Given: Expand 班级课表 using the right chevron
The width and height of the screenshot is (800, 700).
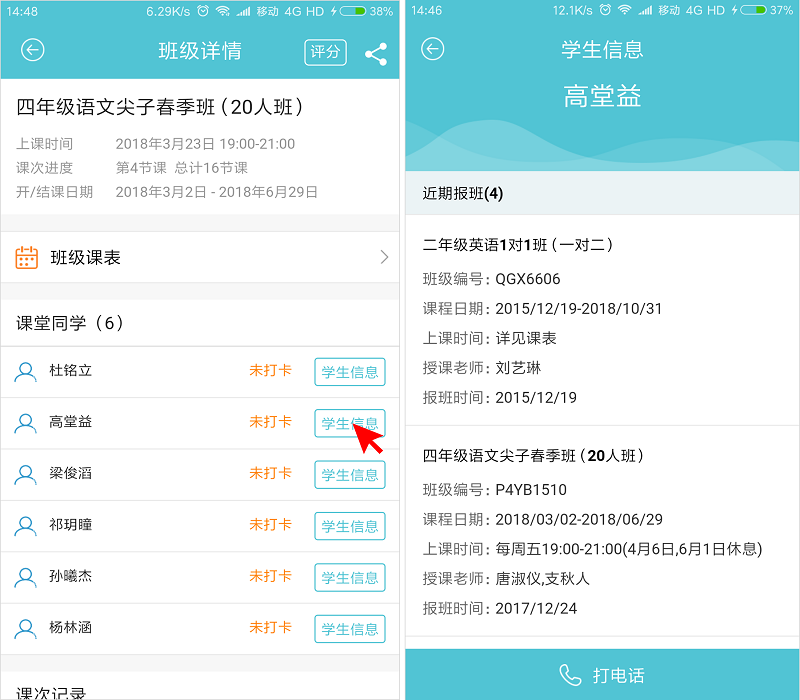Looking at the screenshot, I should (x=384, y=258).
